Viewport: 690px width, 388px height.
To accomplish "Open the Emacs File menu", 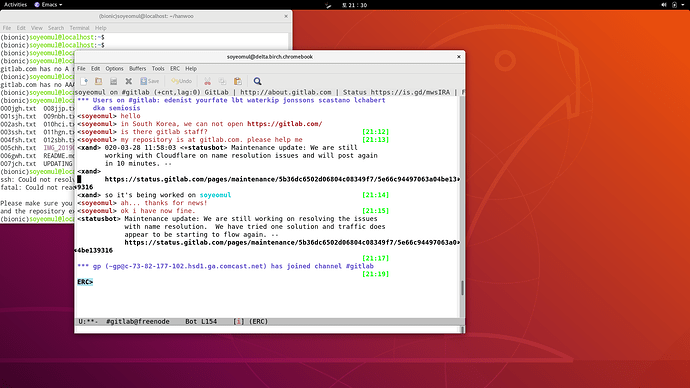I will [81, 69].
